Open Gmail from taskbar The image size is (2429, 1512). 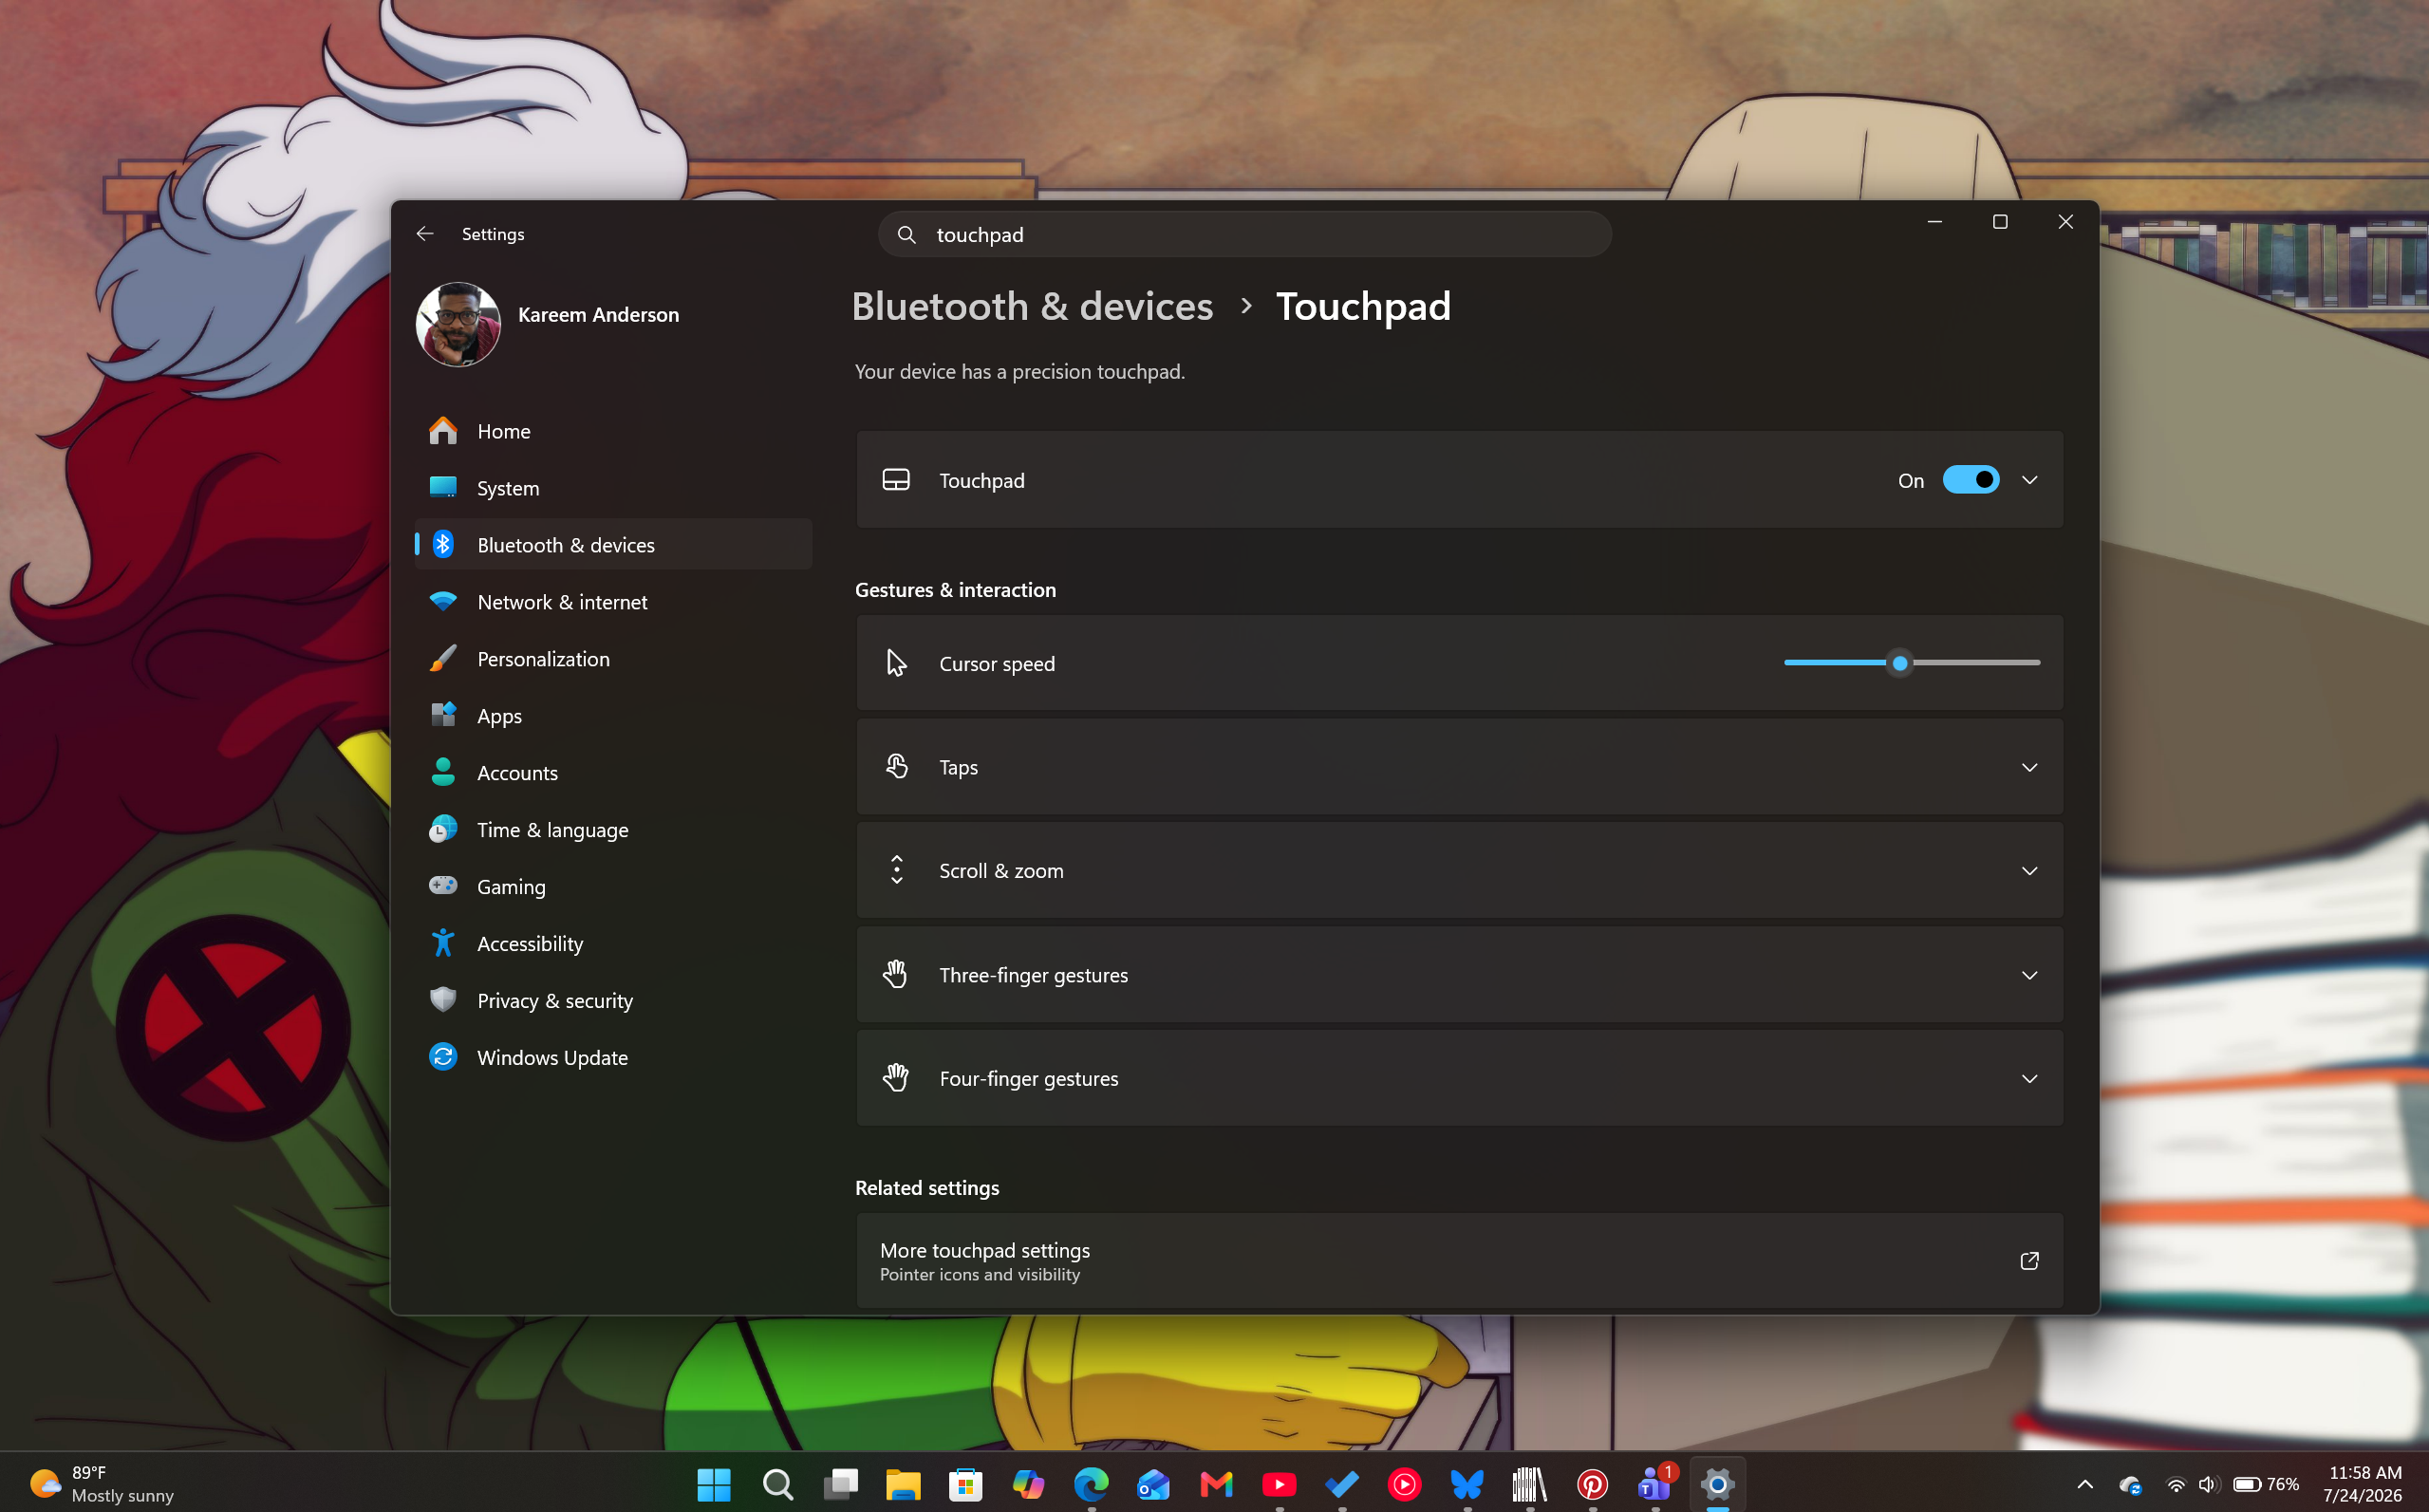point(1216,1485)
